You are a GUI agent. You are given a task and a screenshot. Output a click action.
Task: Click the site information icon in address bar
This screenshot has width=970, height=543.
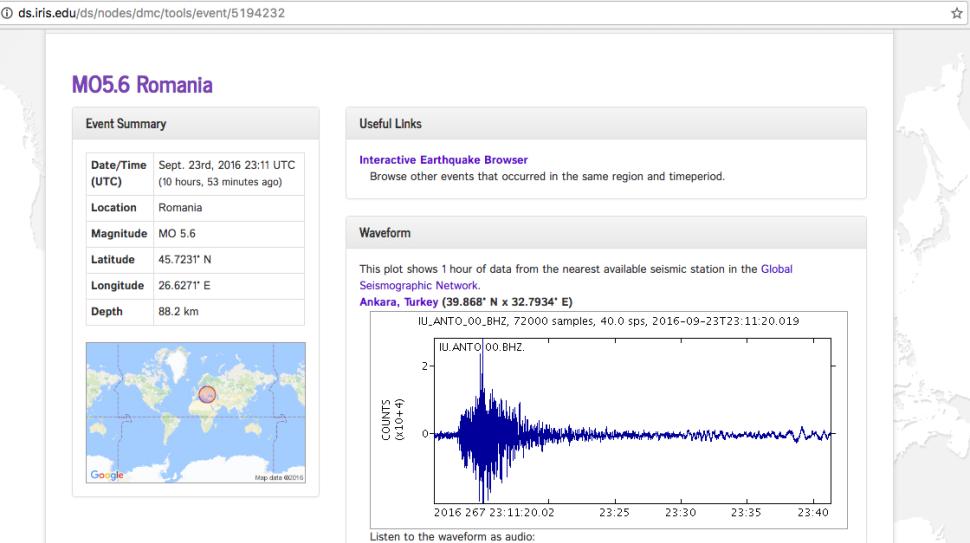tap(9, 10)
